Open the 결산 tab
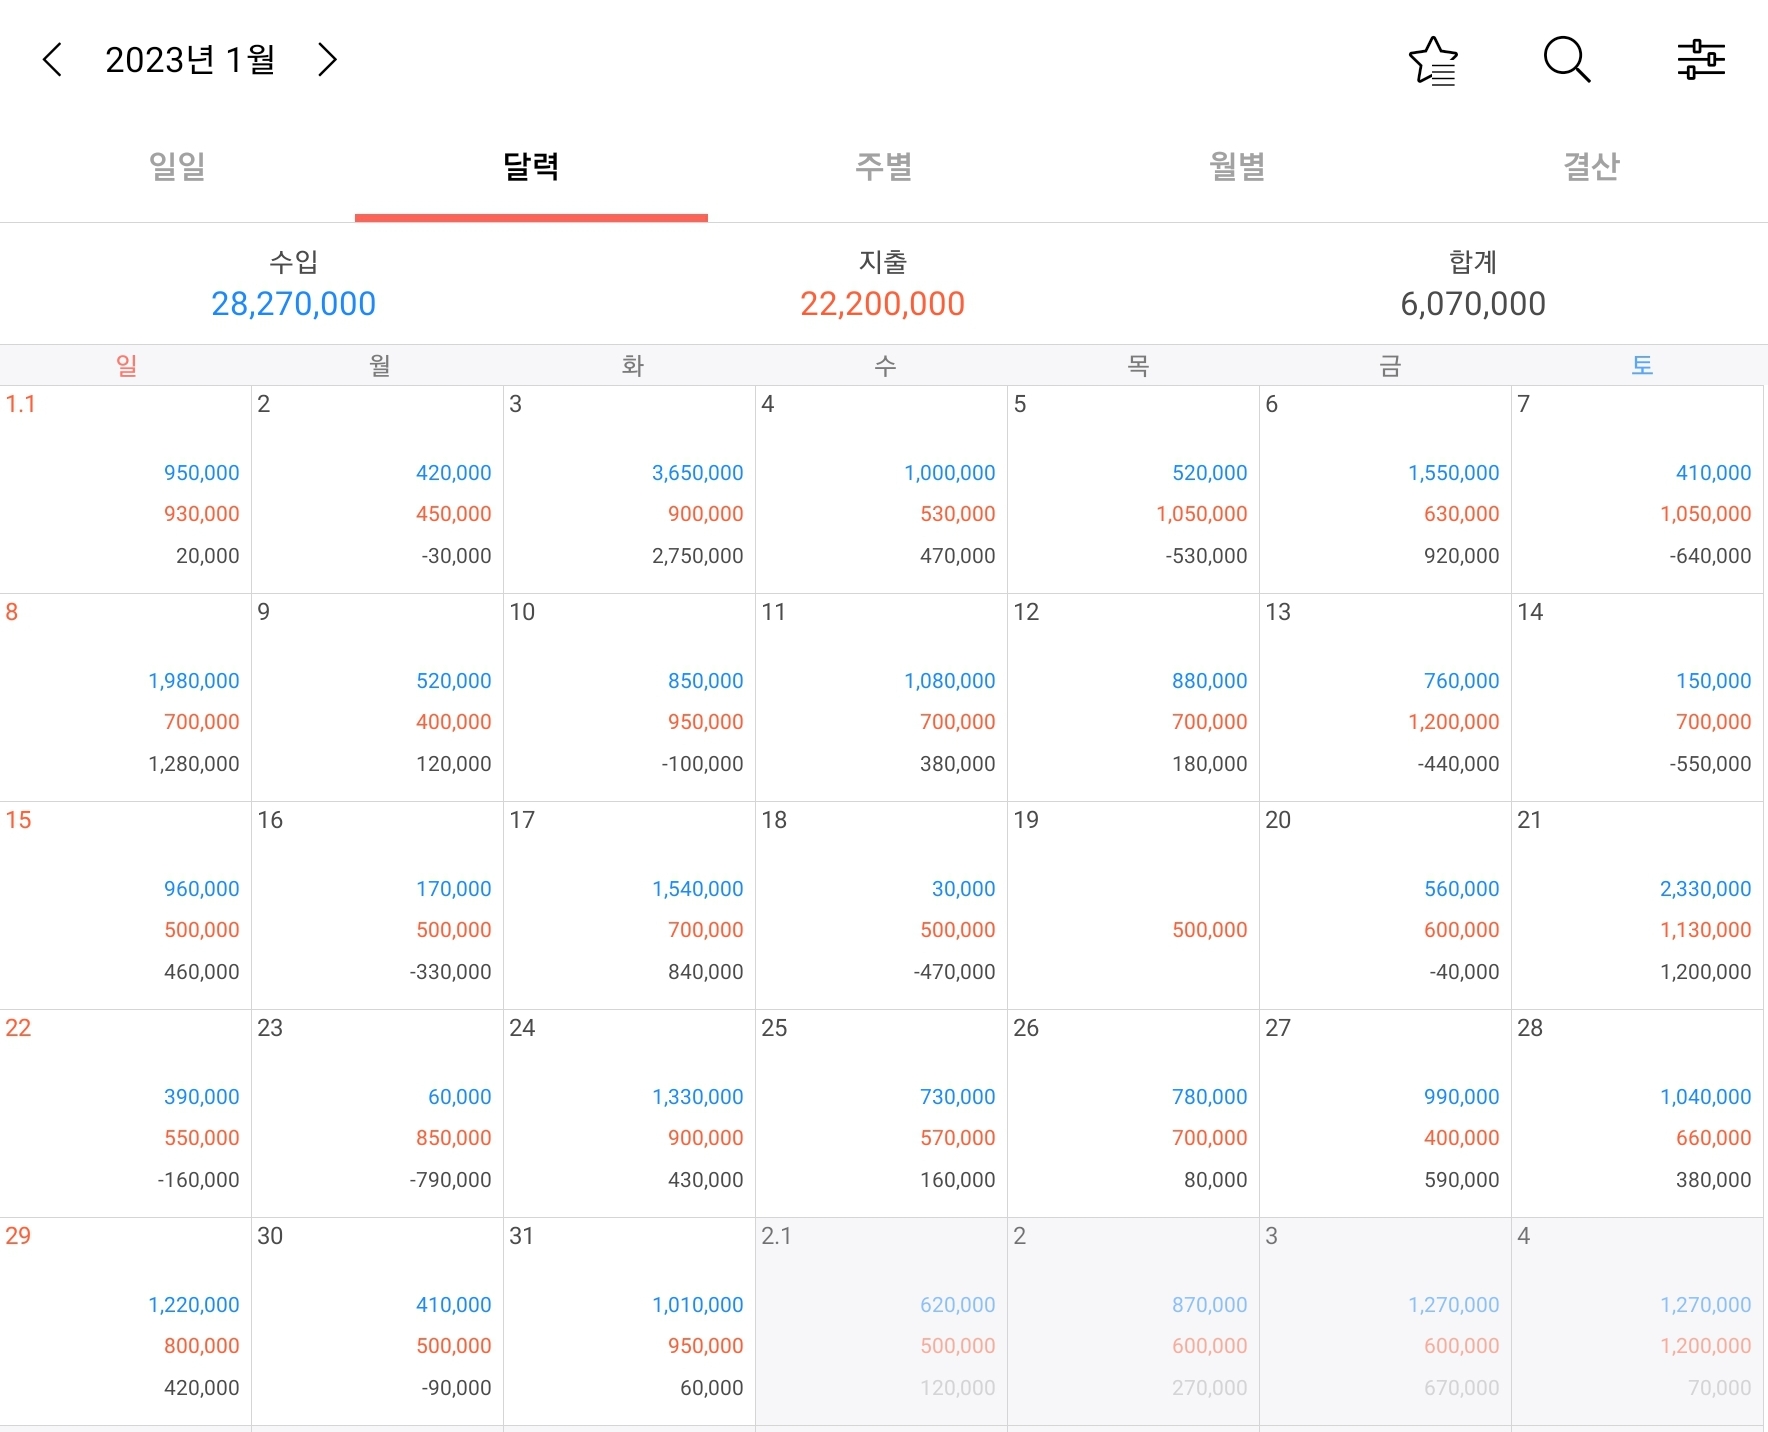This screenshot has height=1432, width=1768. (x=1591, y=166)
